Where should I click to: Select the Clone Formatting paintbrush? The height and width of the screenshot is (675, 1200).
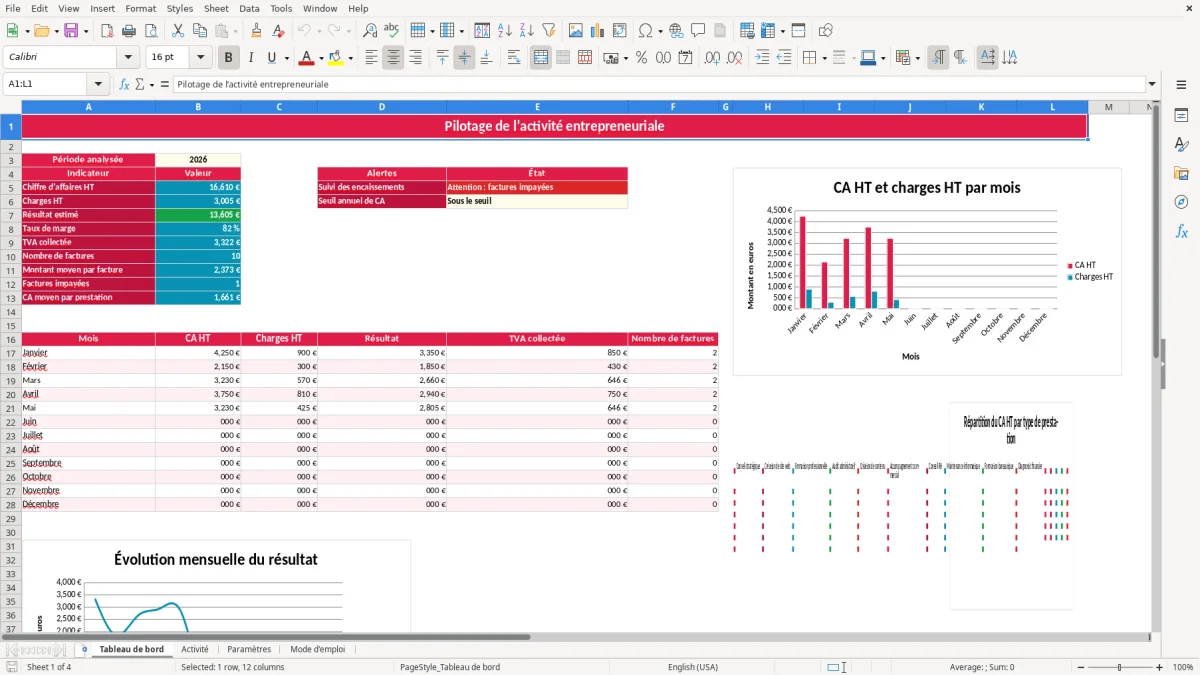pyautogui.click(x=256, y=31)
